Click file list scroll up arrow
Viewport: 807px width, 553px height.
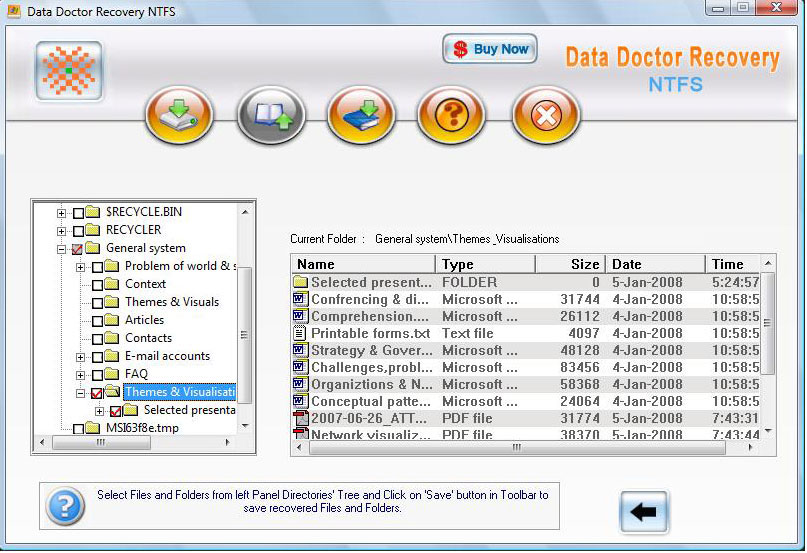click(x=768, y=263)
